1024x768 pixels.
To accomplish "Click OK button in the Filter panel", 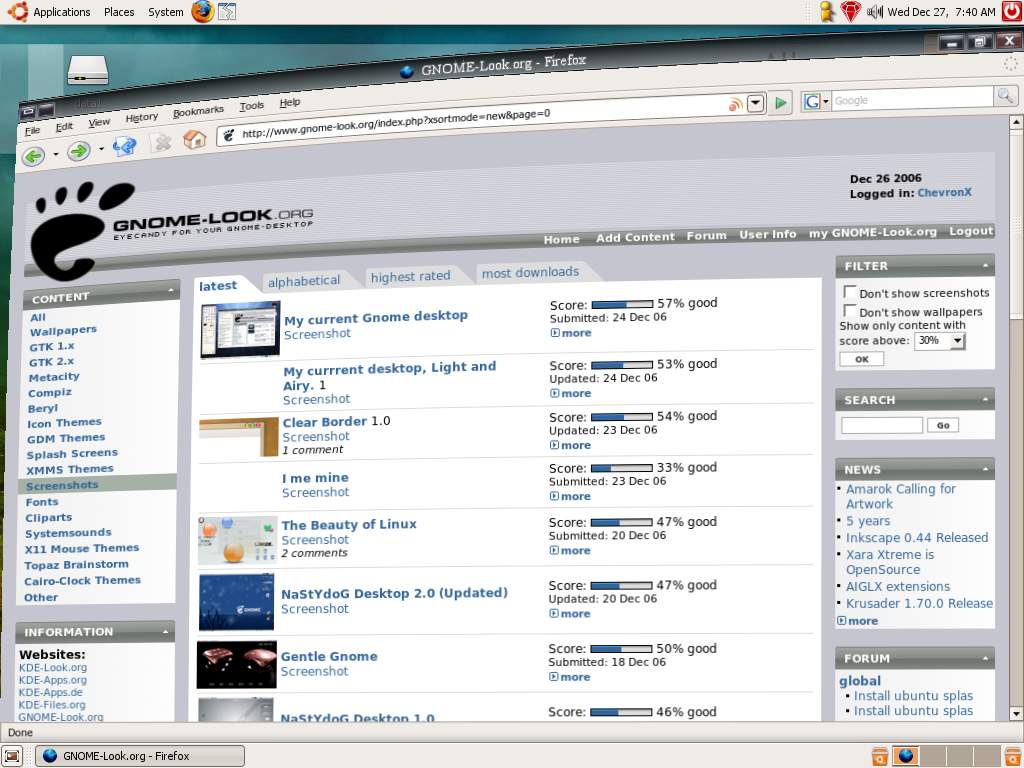I will click(861, 359).
